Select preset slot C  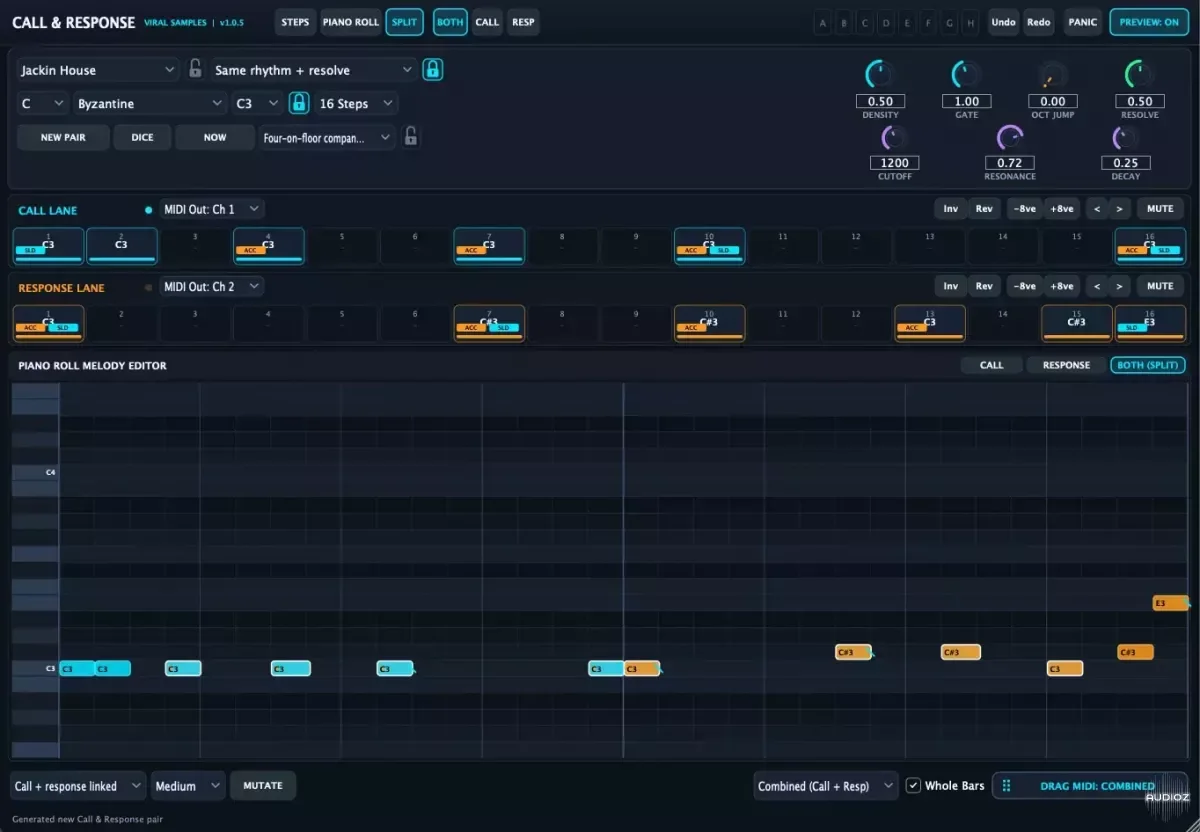point(865,22)
